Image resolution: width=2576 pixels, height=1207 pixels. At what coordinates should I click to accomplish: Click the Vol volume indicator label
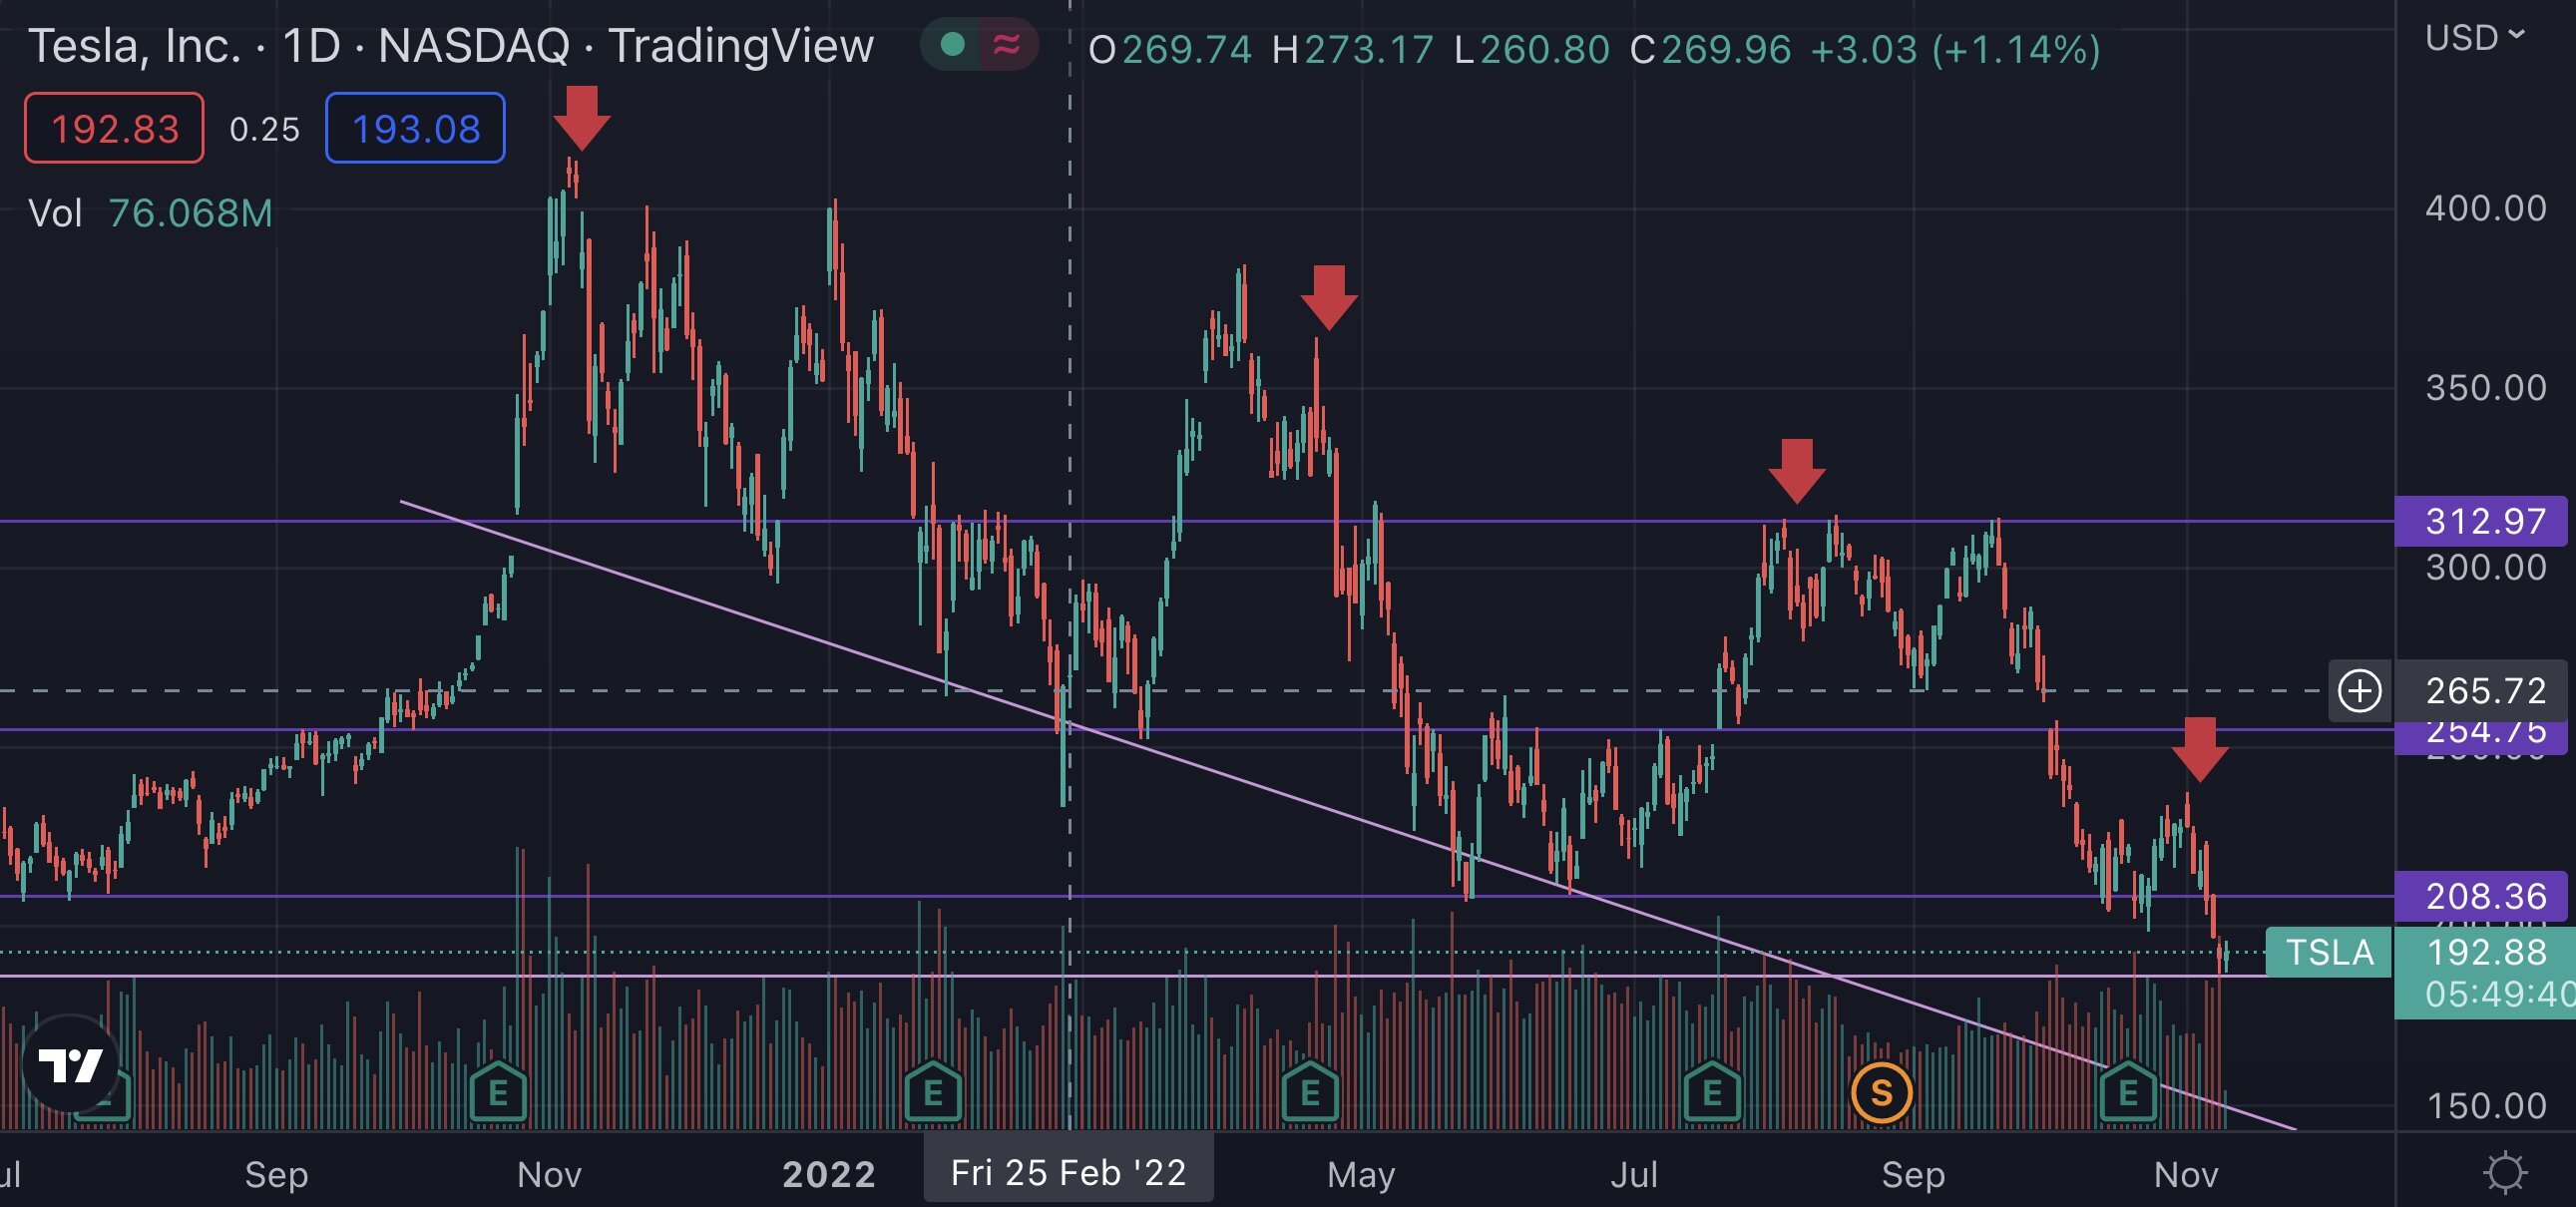(55, 213)
